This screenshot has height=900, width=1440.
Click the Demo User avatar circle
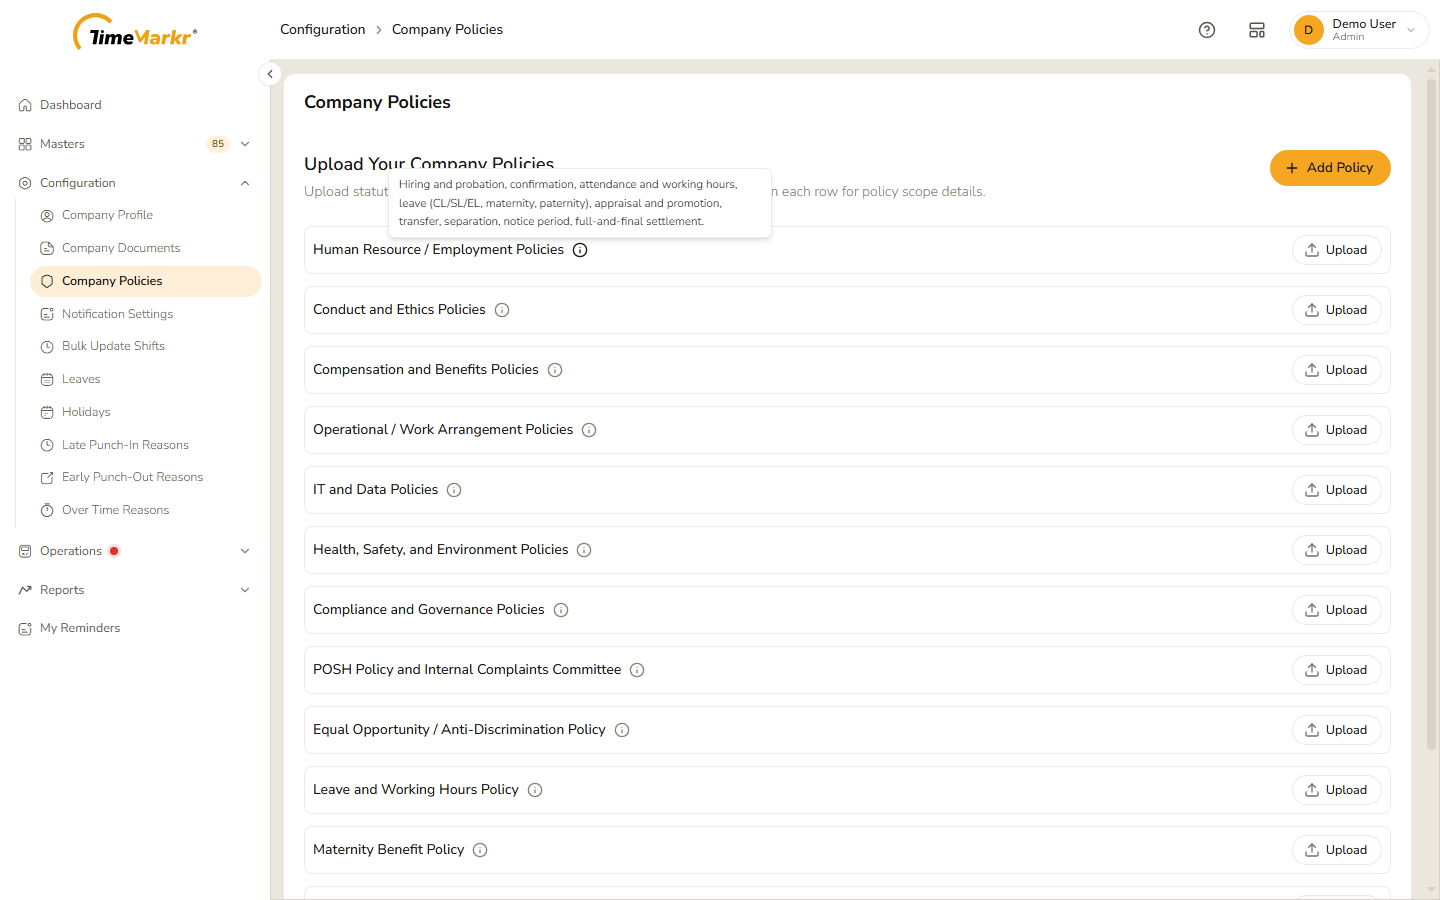coord(1308,30)
